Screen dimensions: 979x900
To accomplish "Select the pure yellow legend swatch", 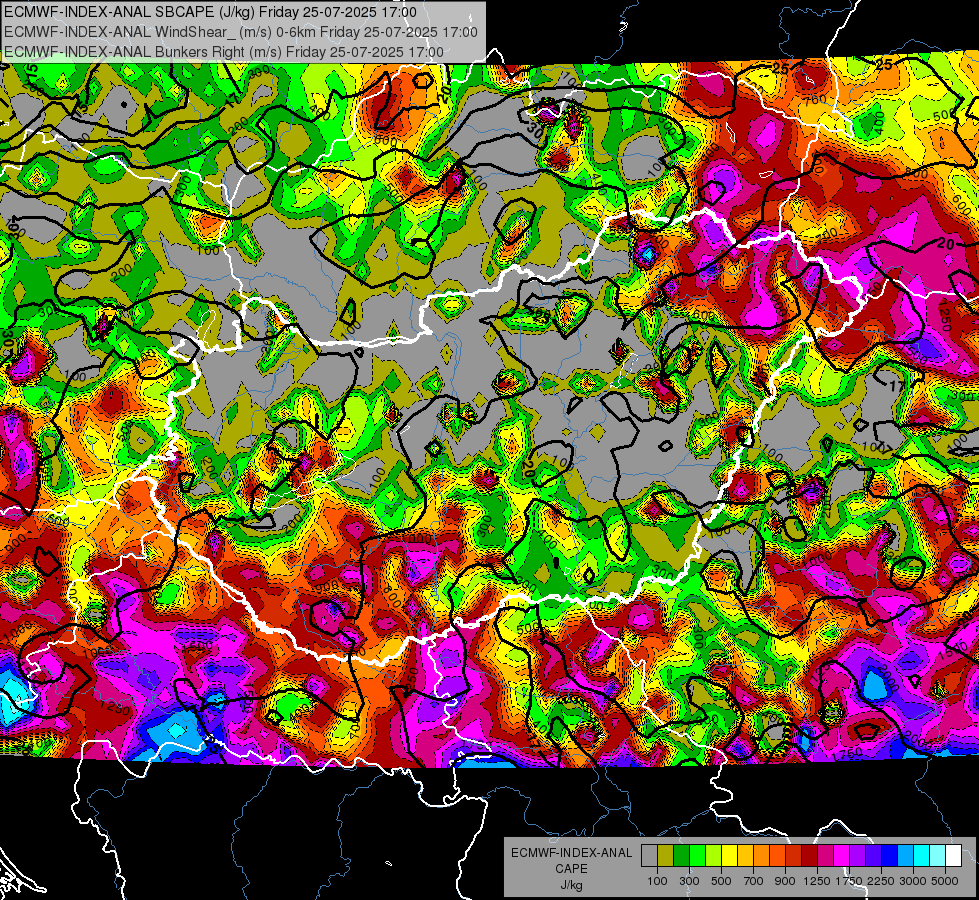I will (x=729, y=856).
